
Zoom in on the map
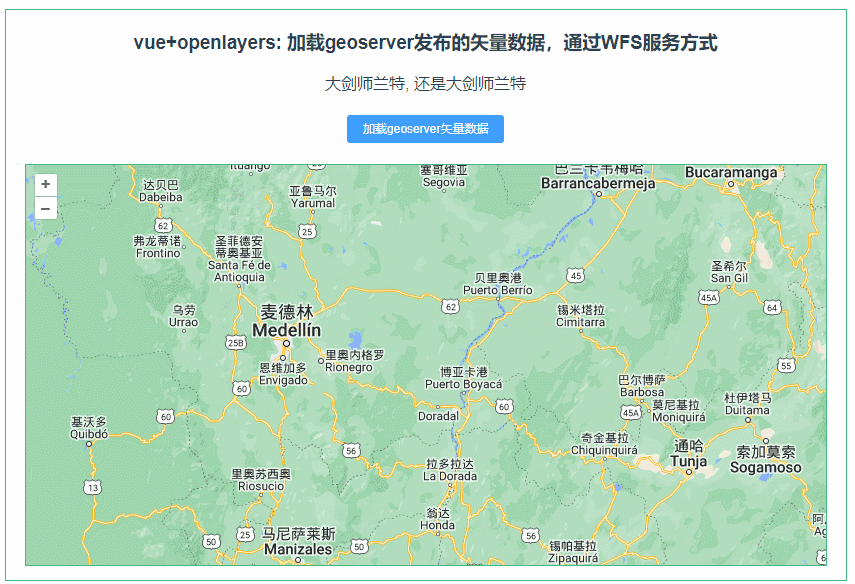pos(46,184)
